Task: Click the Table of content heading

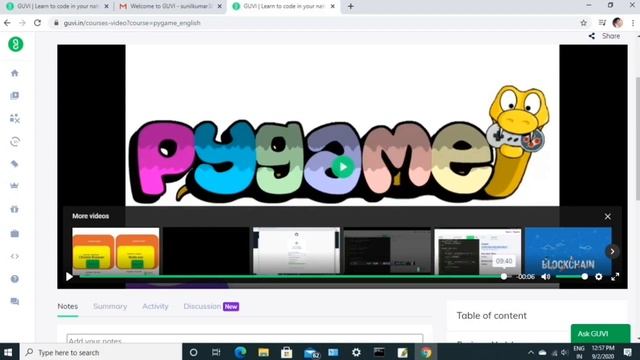Action: point(491,316)
